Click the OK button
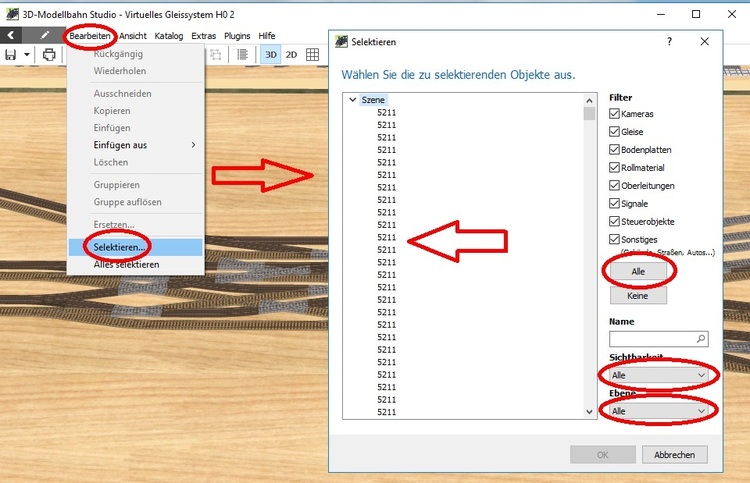 [603, 455]
